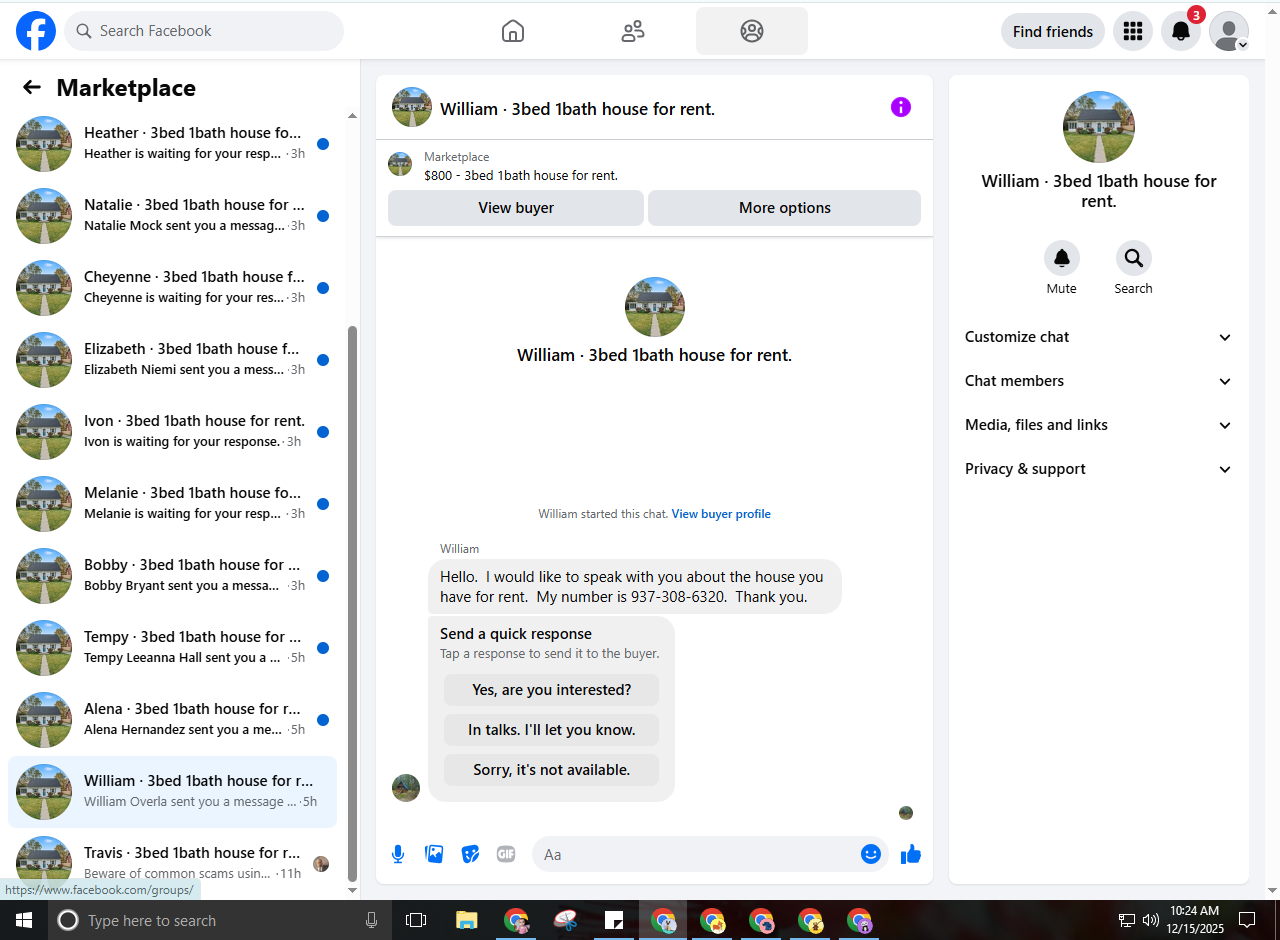Send a voice clip microphone icon
This screenshot has width=1280, height=940.
click(x=398, y=854)
